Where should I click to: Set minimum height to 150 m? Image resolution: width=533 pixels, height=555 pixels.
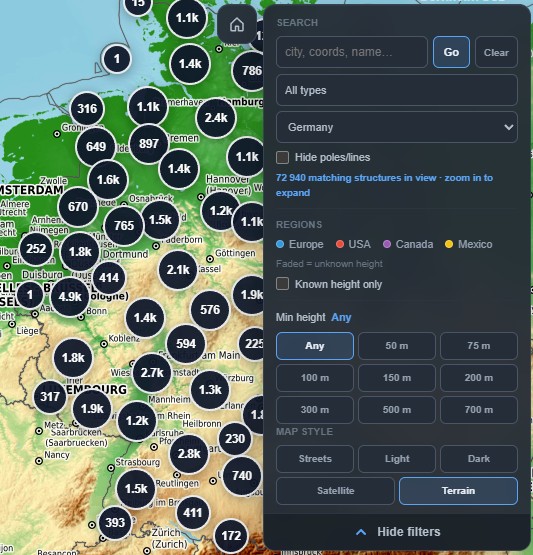pos(397,378)
